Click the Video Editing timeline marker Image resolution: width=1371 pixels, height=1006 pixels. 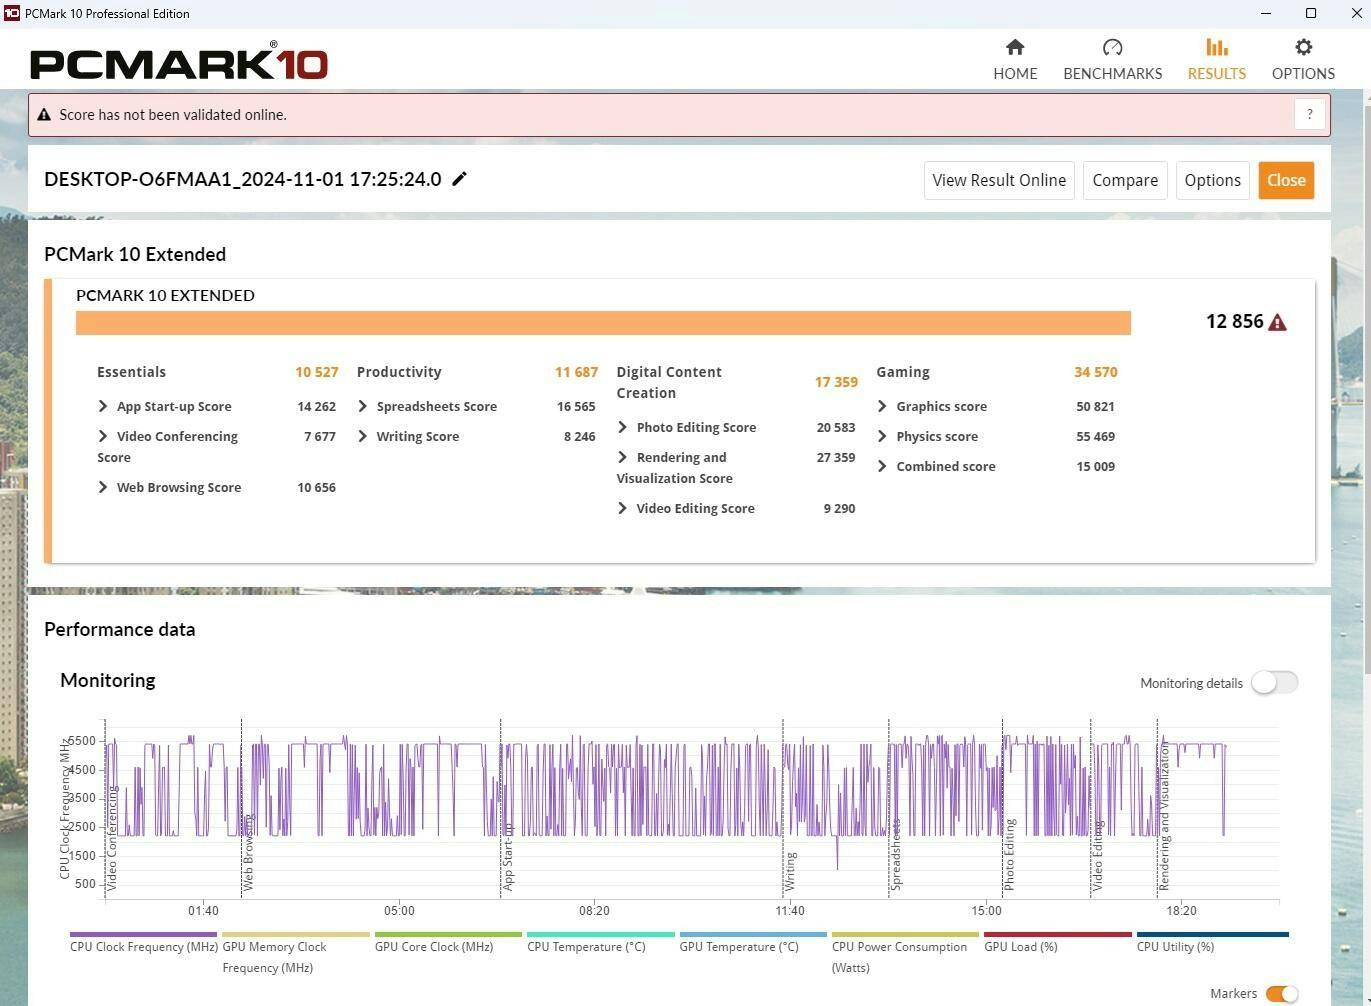coord(1098,856)
